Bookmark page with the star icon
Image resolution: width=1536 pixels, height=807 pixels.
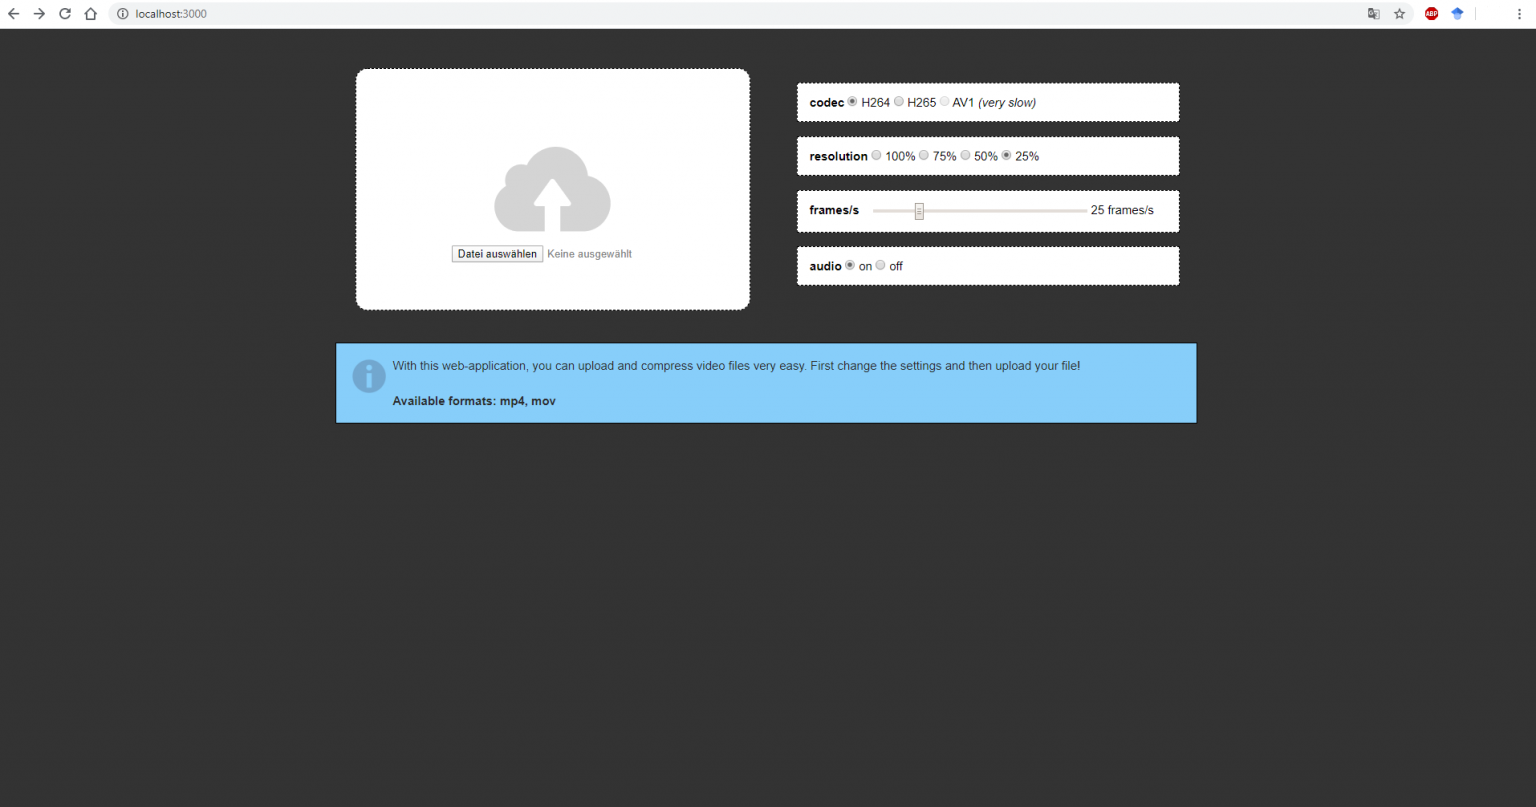1399,14
